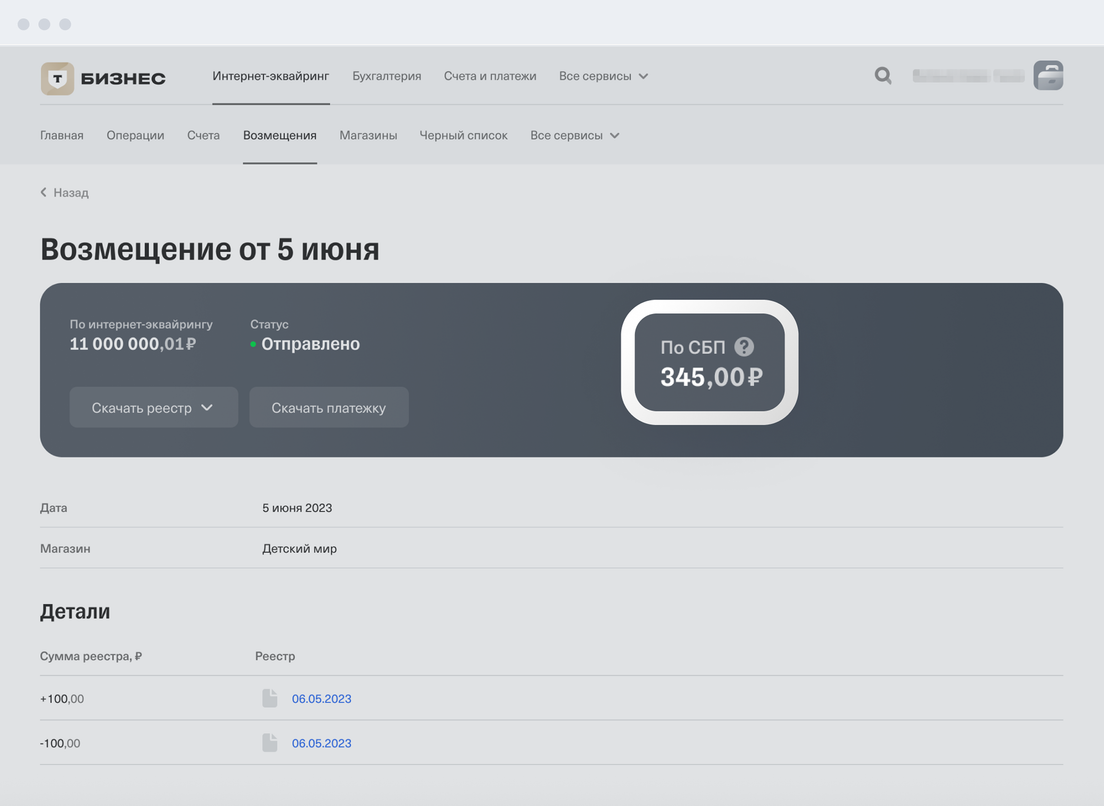
Task: Click the date value 5 июня 2023
Action: [x=297, y=508]
